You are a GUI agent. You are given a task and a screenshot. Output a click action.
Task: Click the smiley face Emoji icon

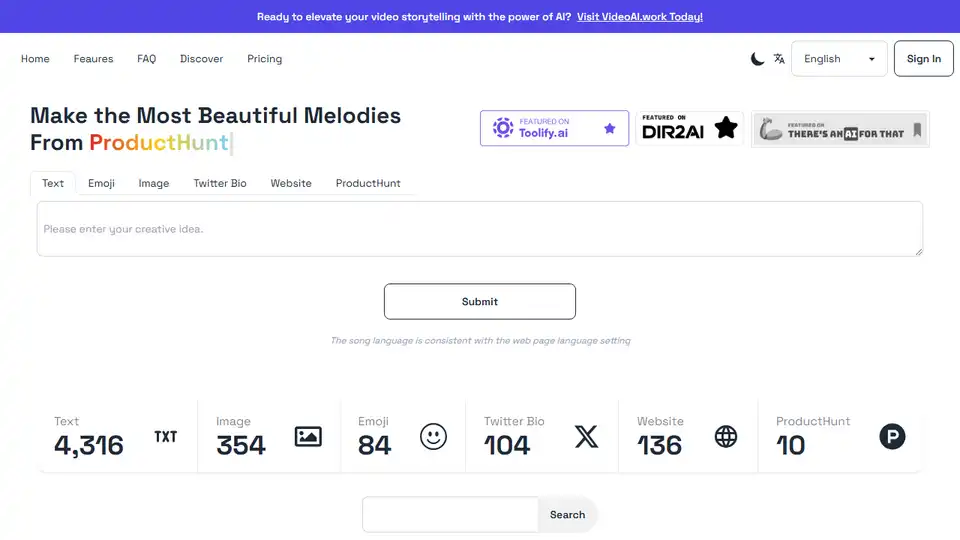(433, 437)
